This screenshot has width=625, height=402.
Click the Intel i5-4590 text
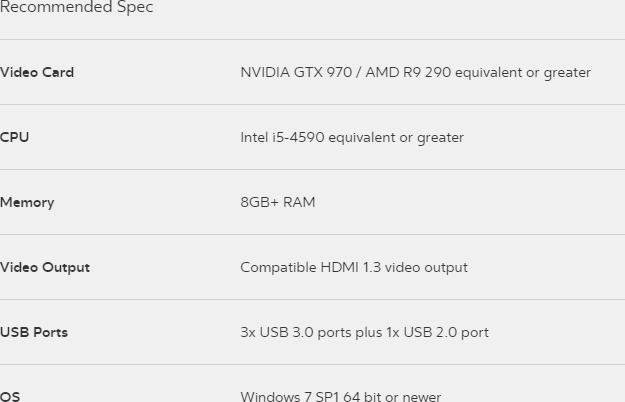pos(282,137)
